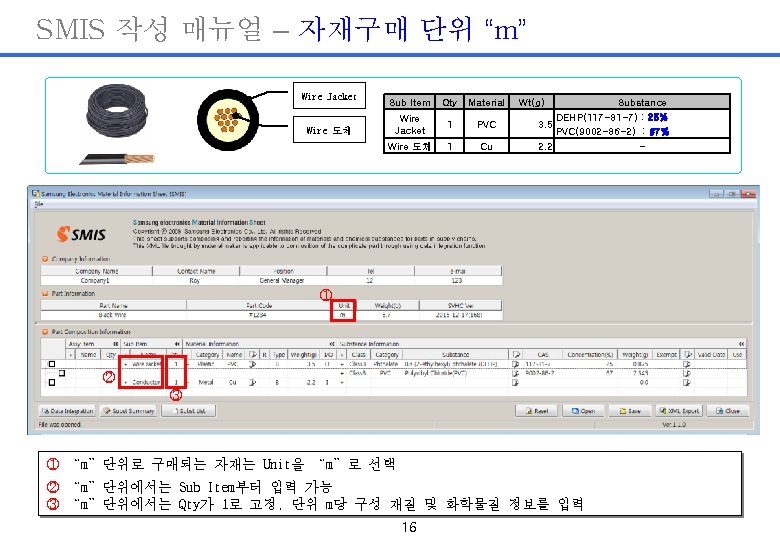The width and height of the screenshot is (780, 540).
Task: Open material lookup icon in Conductor Cu row
Action: click(x=253, y=382)
